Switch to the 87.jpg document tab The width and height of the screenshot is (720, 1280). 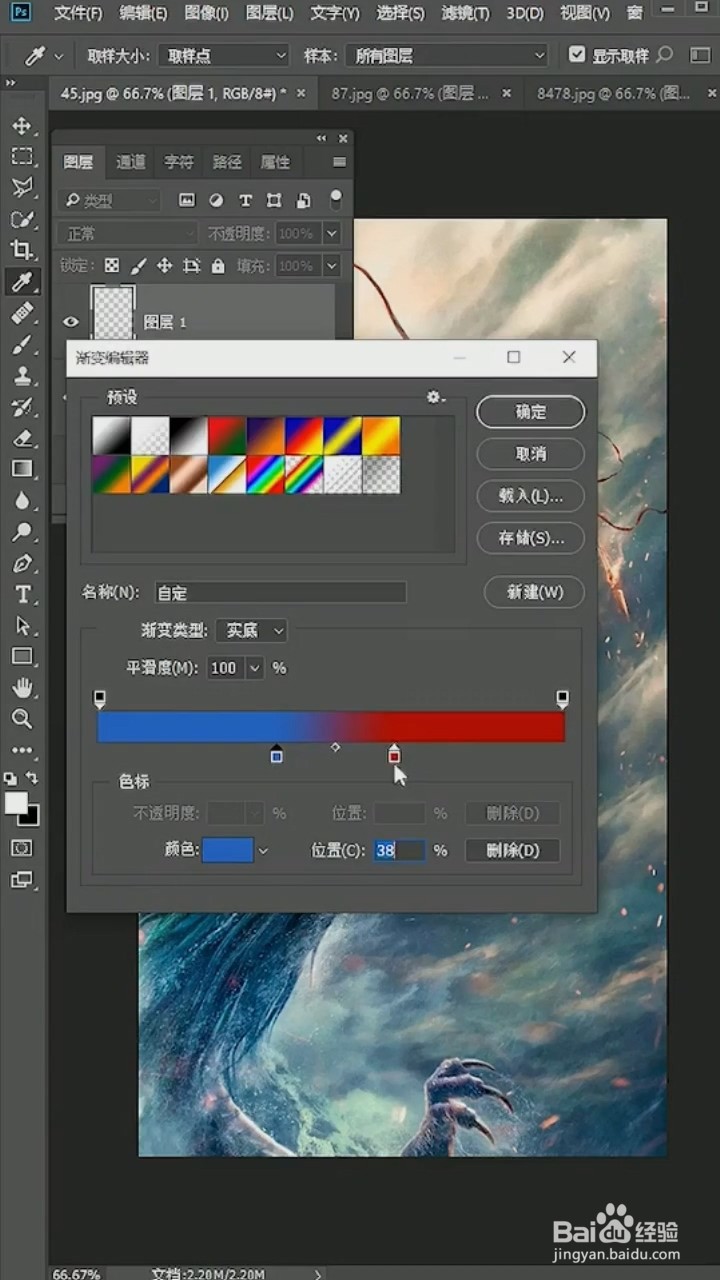click(x=409, y=93)
